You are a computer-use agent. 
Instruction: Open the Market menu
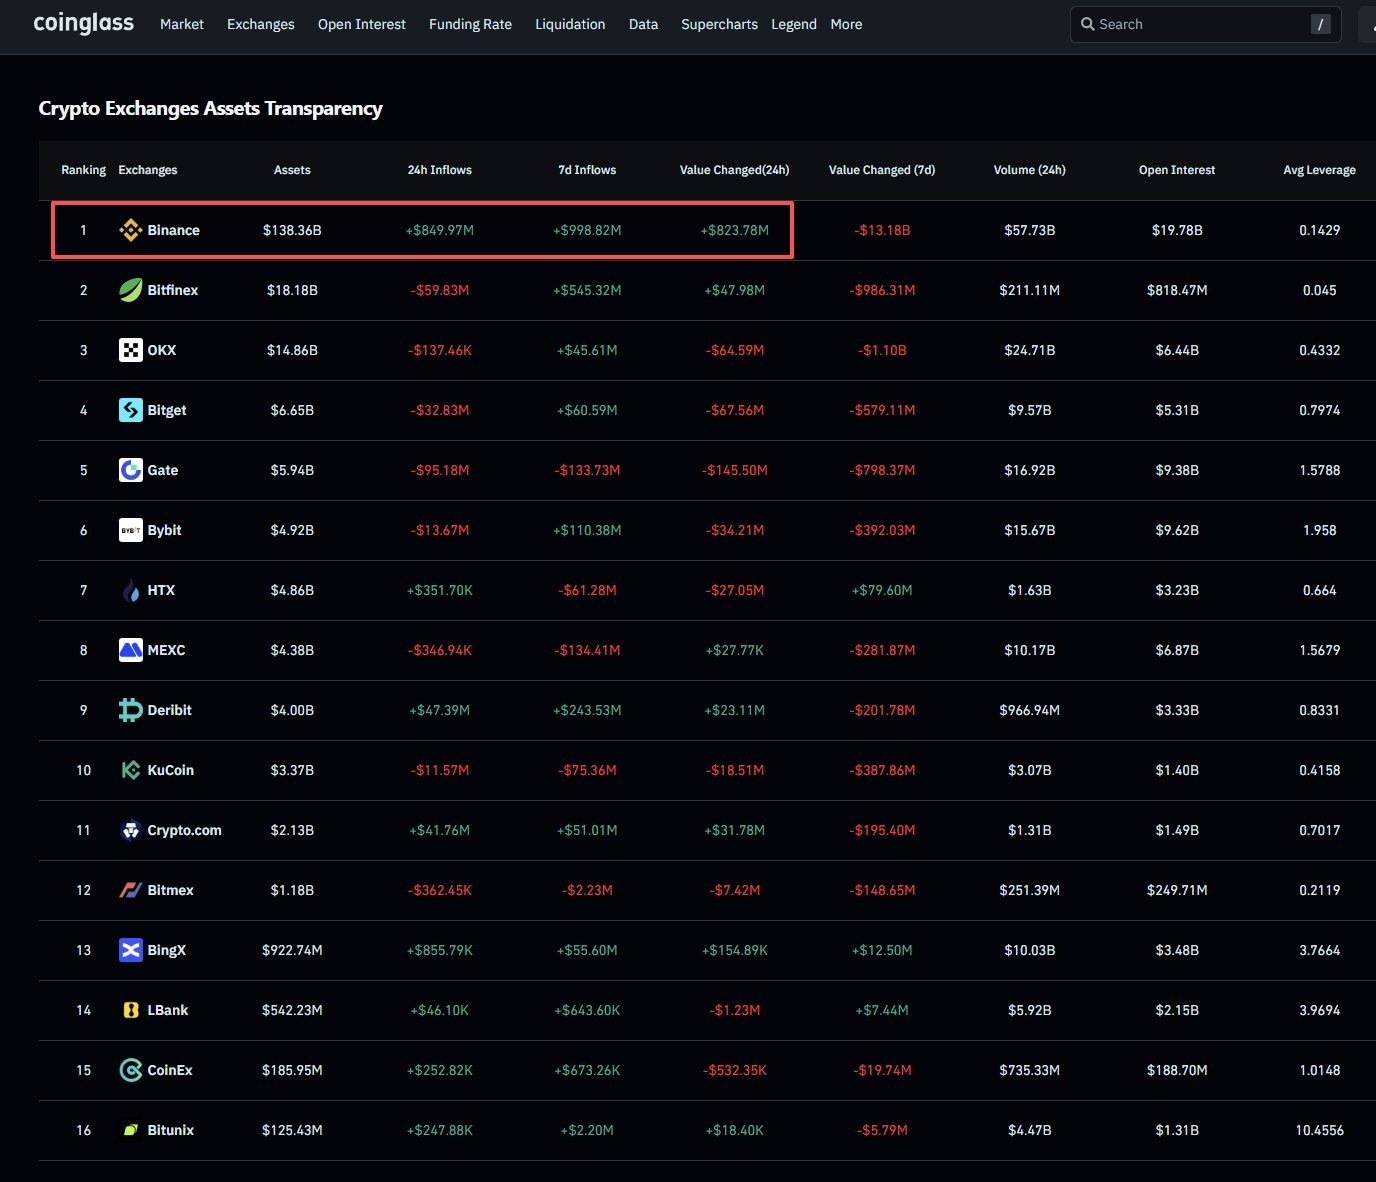181,24
